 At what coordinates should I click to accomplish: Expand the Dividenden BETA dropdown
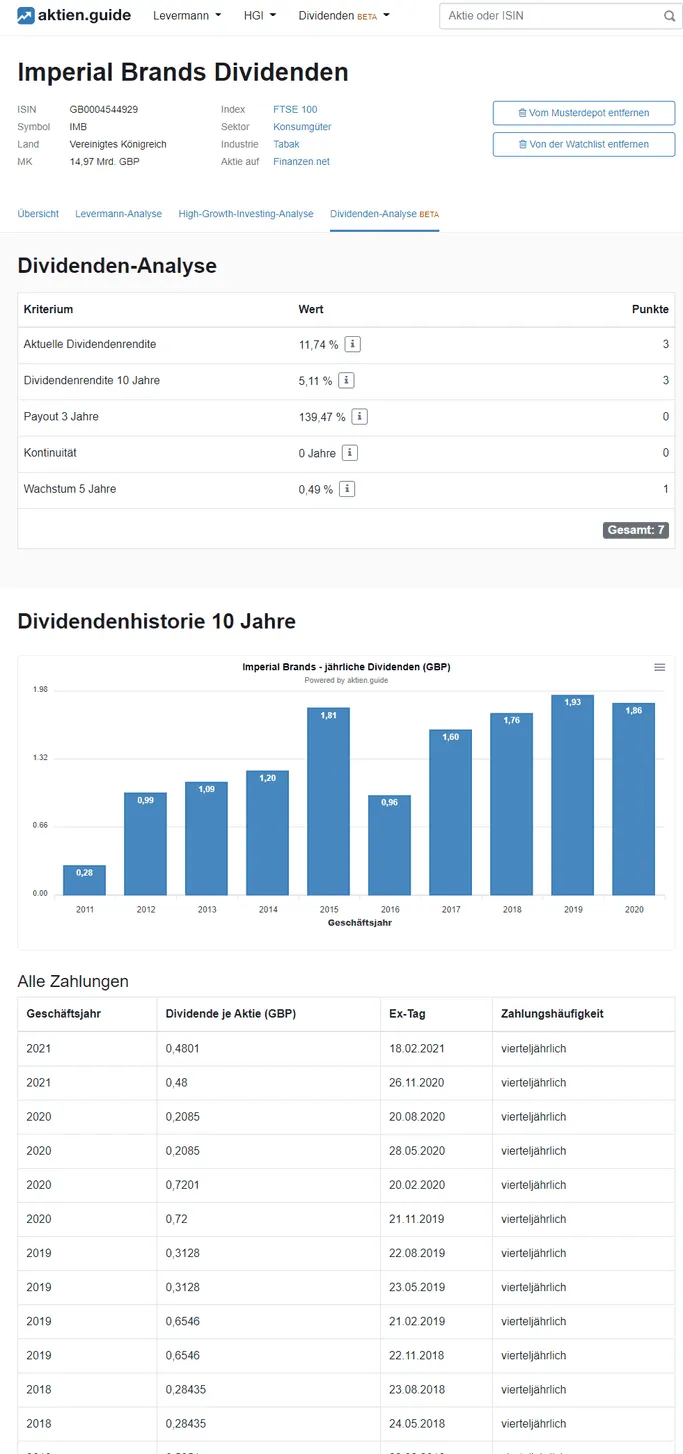tap(344, 16)
